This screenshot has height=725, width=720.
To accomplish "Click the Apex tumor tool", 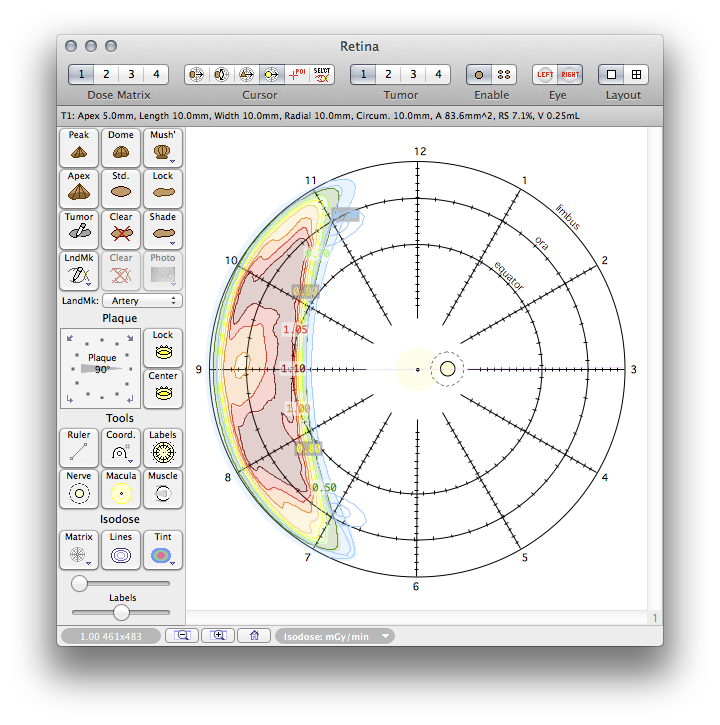I will click(79, 189).
